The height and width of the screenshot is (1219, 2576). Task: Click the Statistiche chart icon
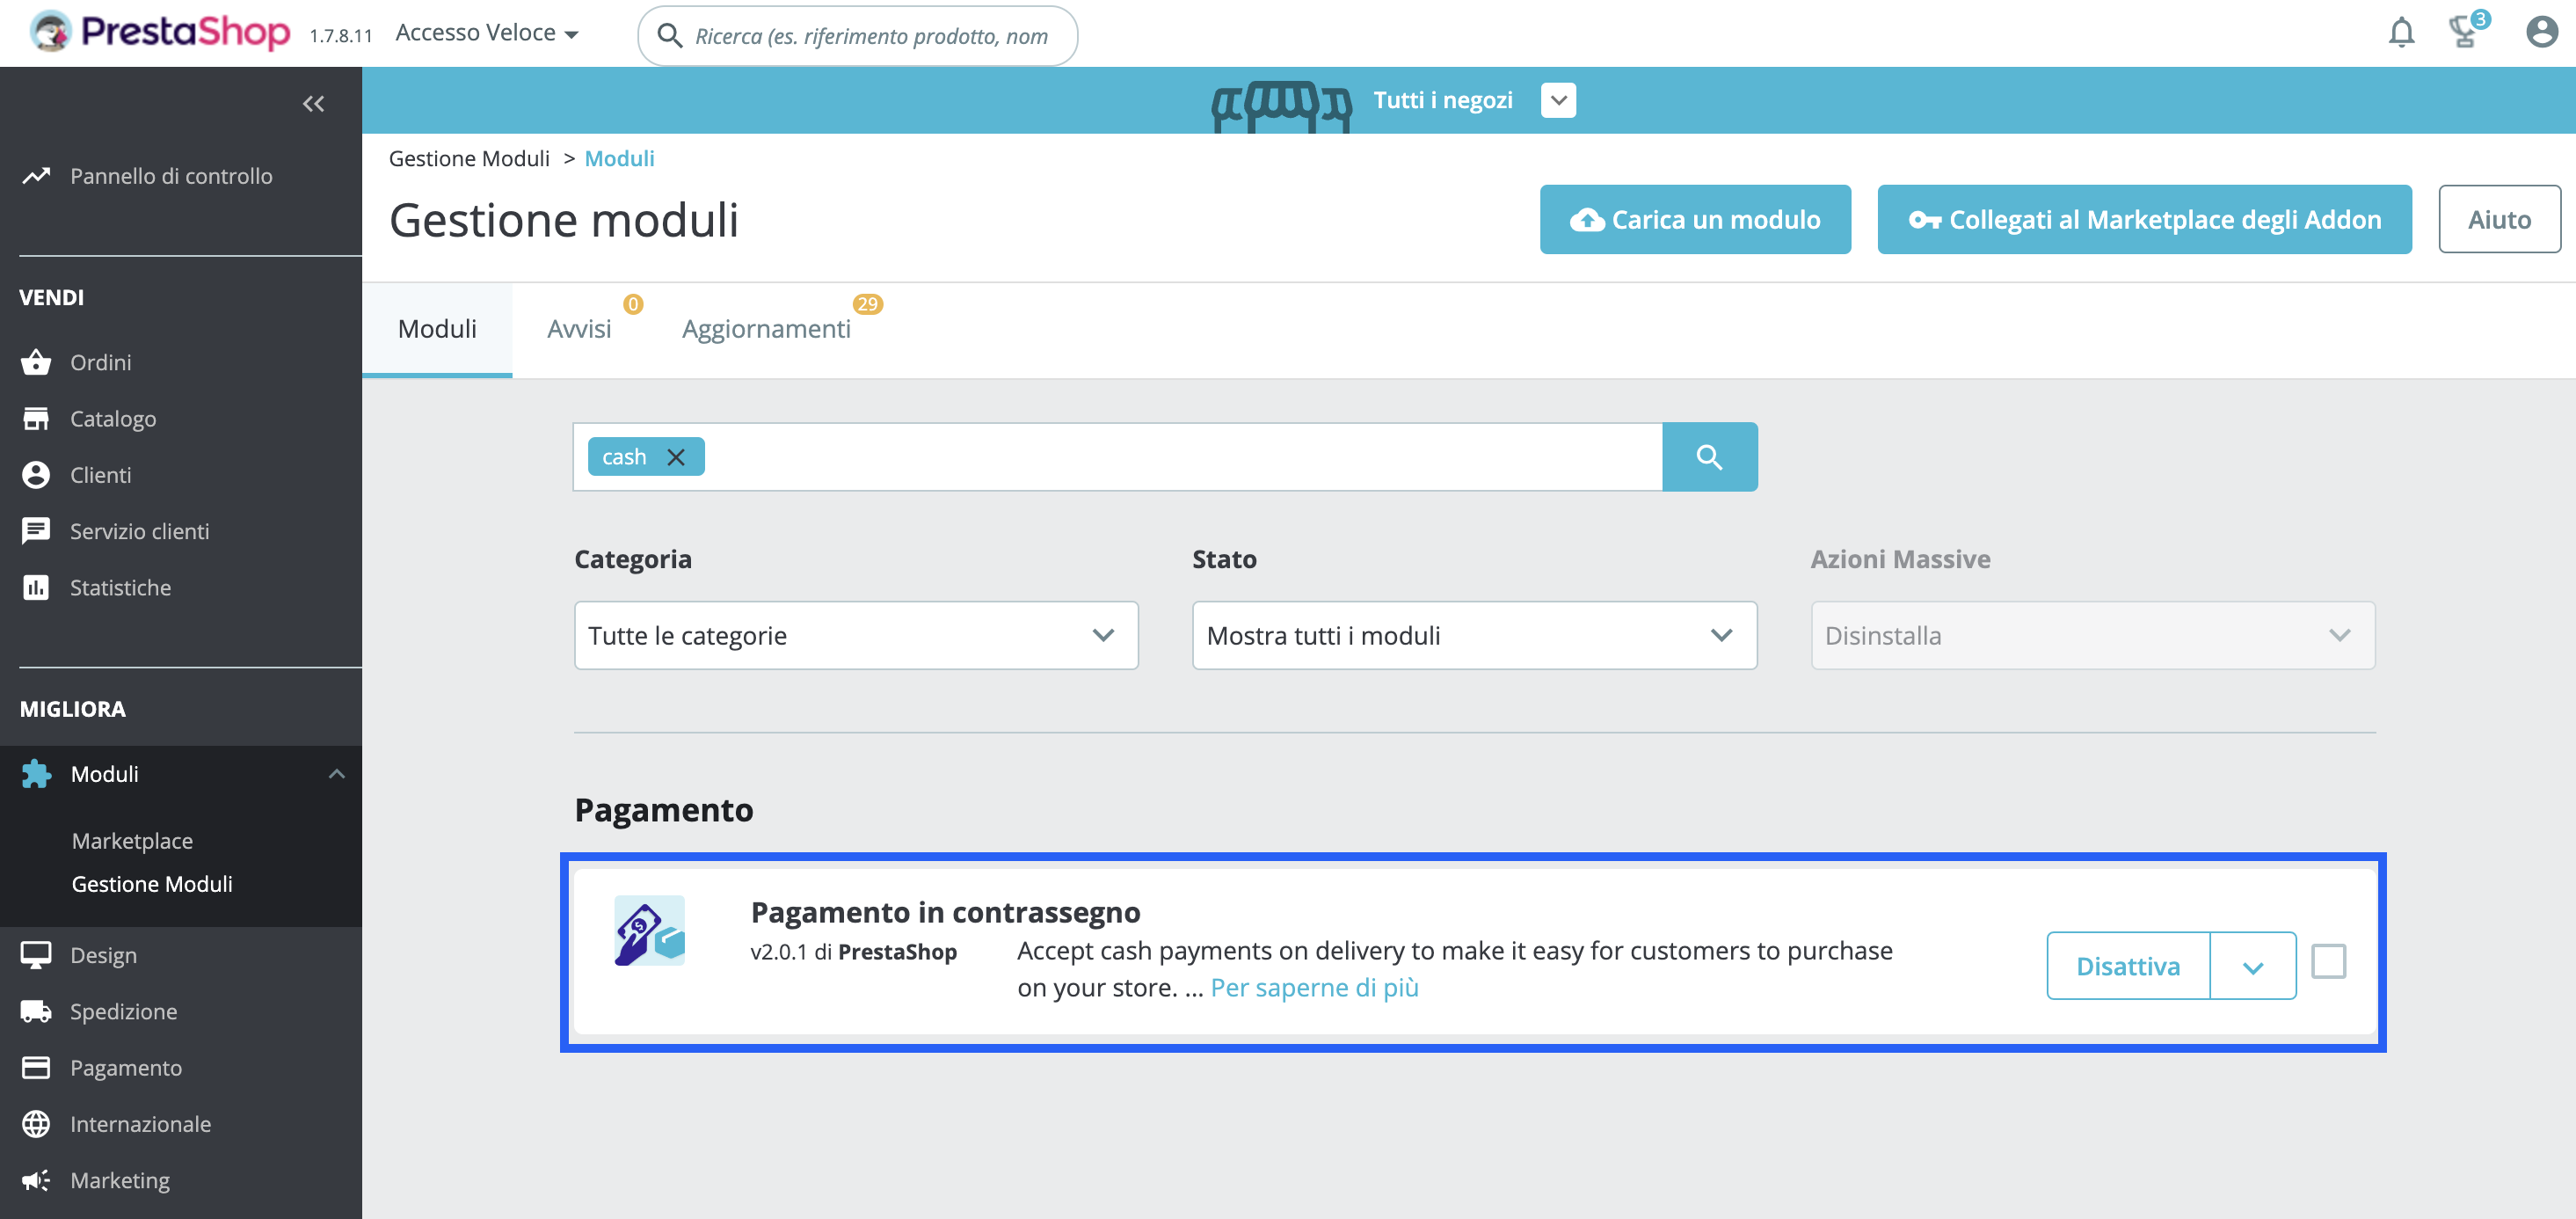(x=36, y=587)
